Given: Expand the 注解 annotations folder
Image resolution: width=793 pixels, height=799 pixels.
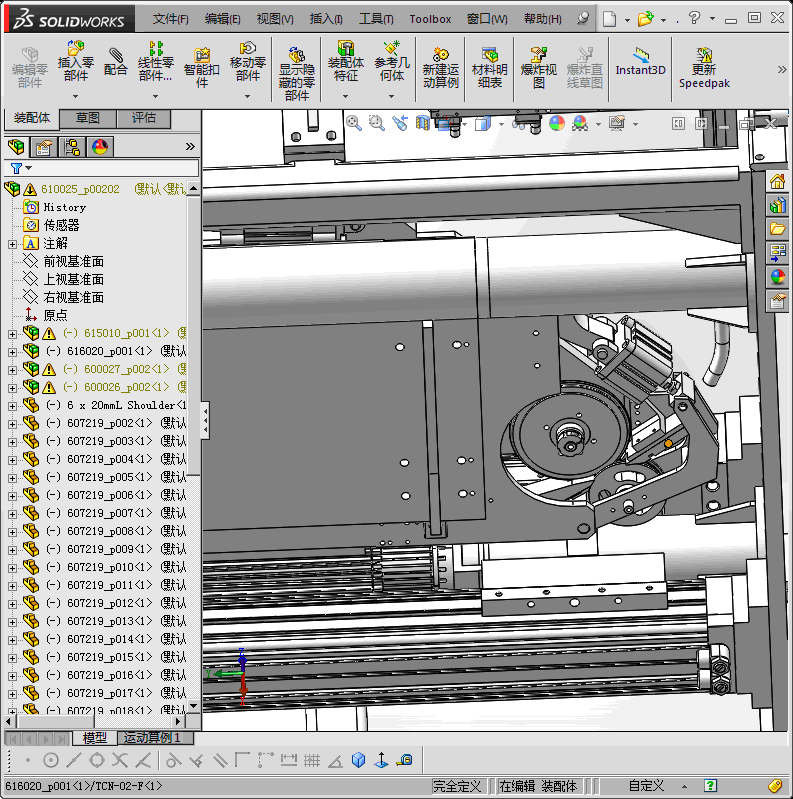Looking at the screenshot, I should tap(12, 243).
